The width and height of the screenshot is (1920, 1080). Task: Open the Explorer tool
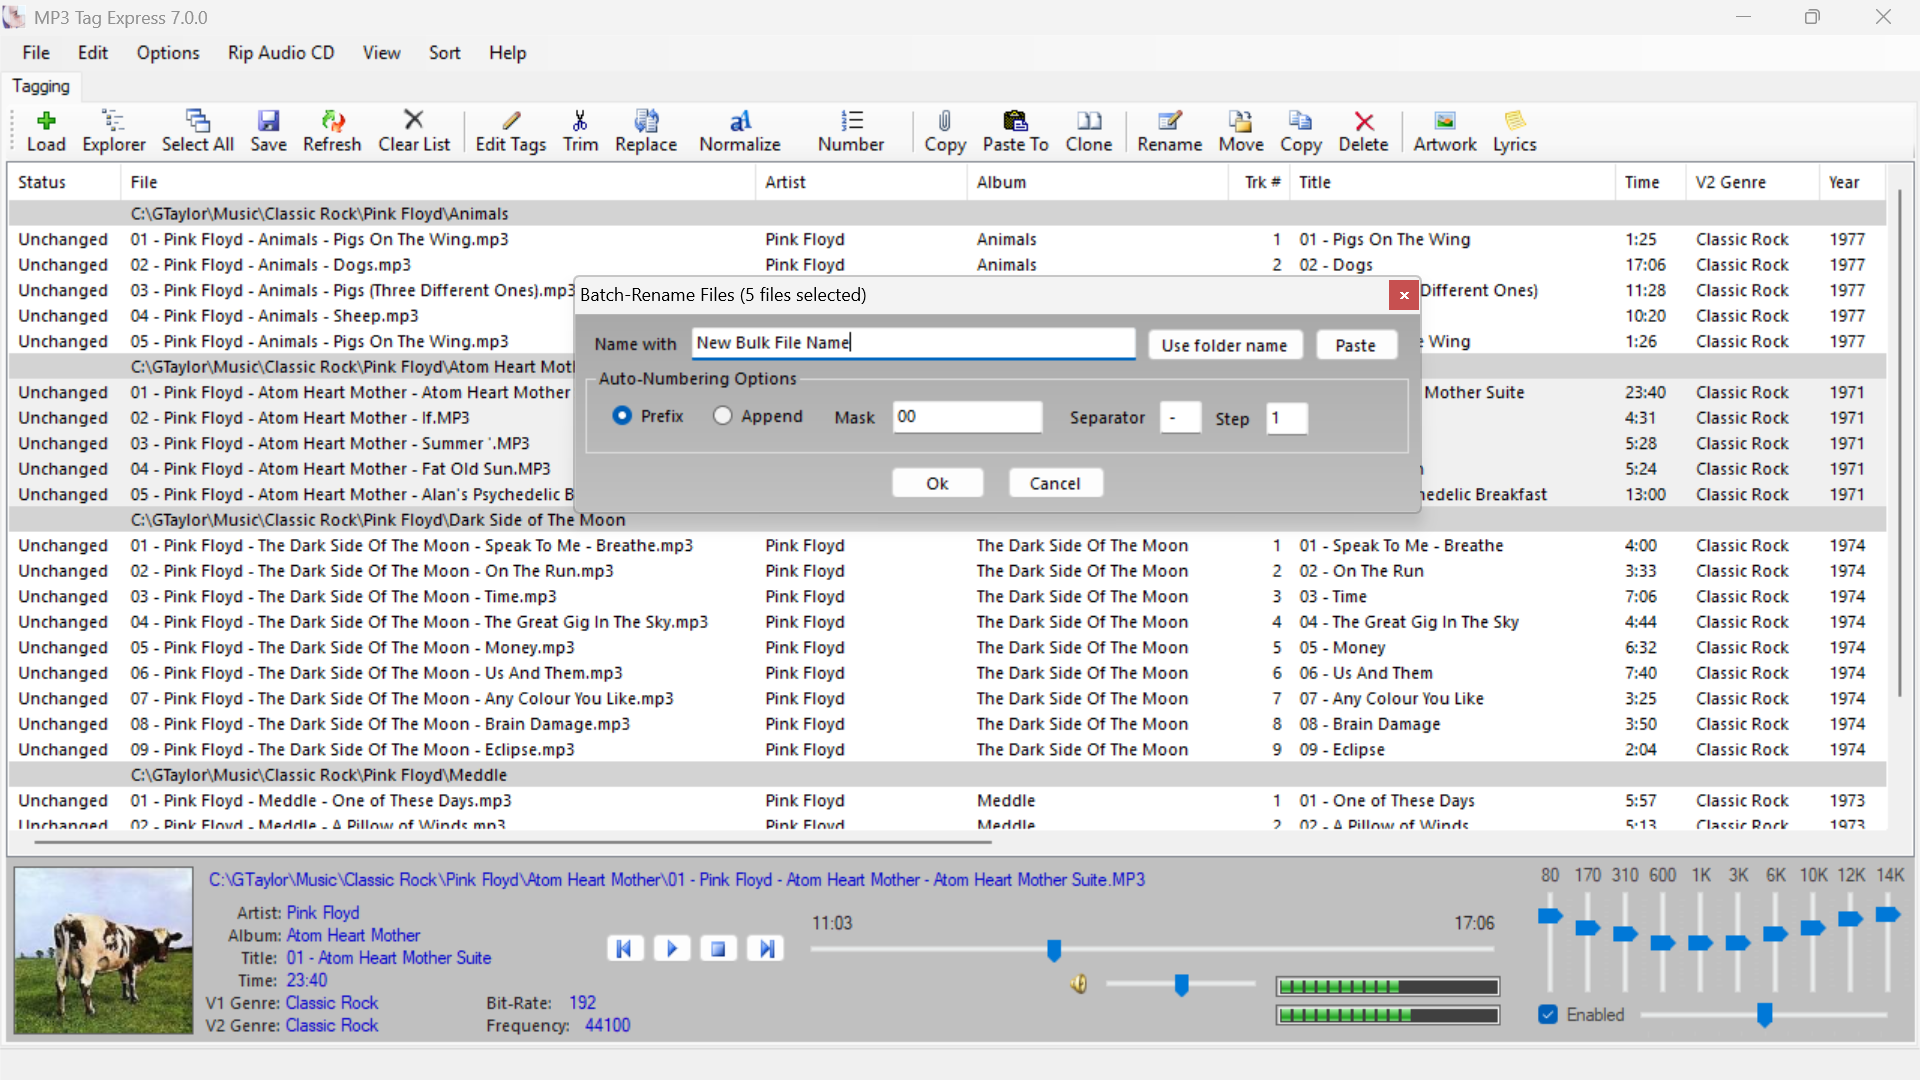click(113, 131)
